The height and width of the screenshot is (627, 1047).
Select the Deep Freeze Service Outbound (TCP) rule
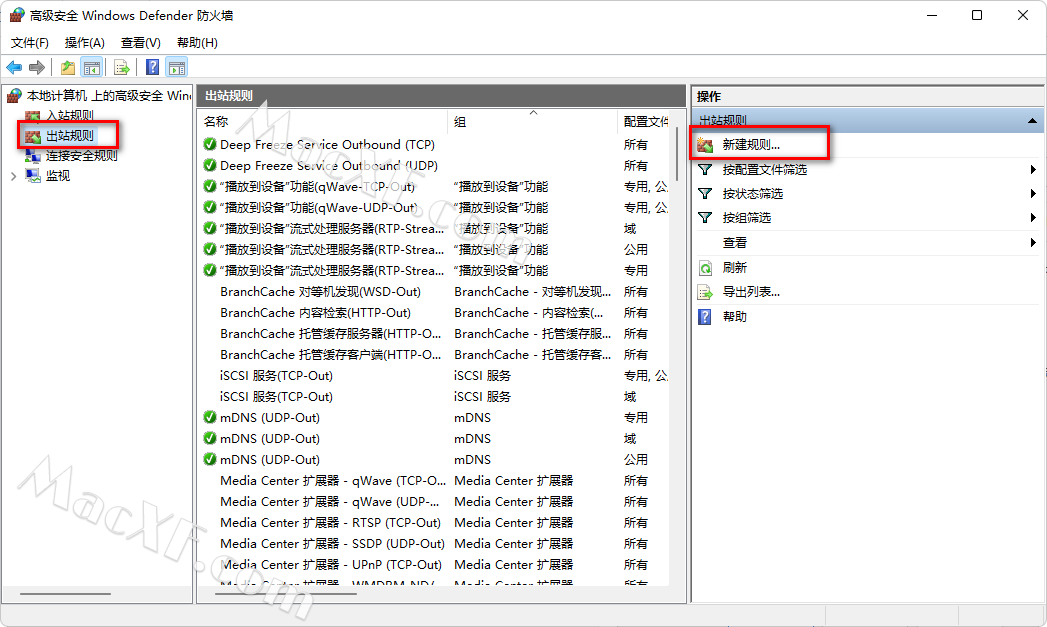click(327, 145)
